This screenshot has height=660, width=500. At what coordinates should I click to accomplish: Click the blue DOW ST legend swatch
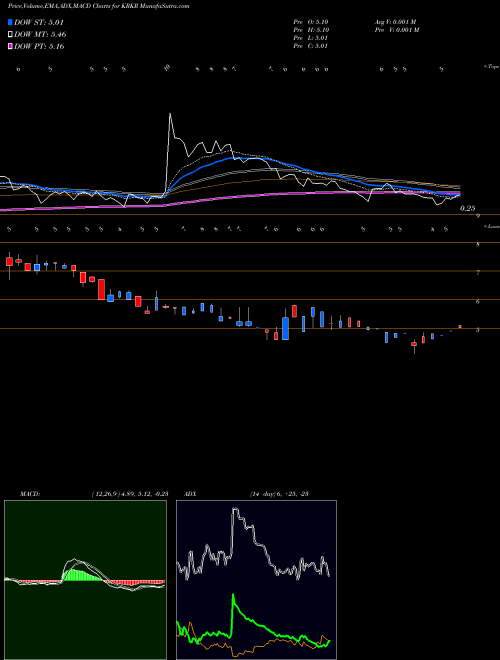10,23
